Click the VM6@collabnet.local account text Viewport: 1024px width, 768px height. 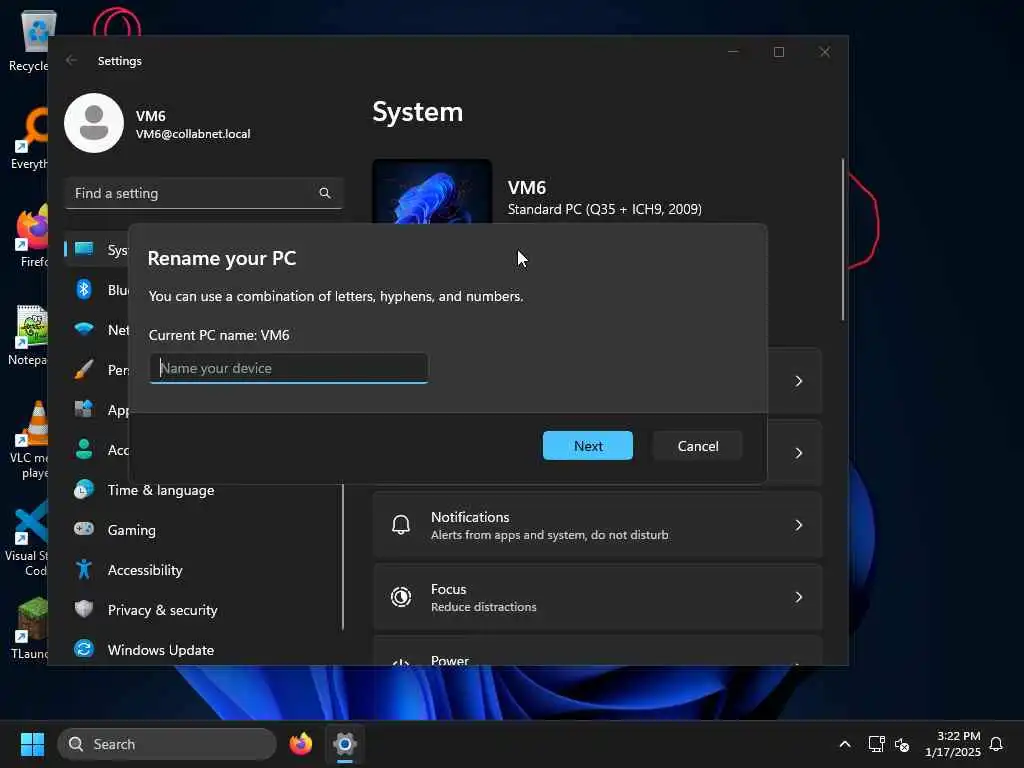coord(193,134)
